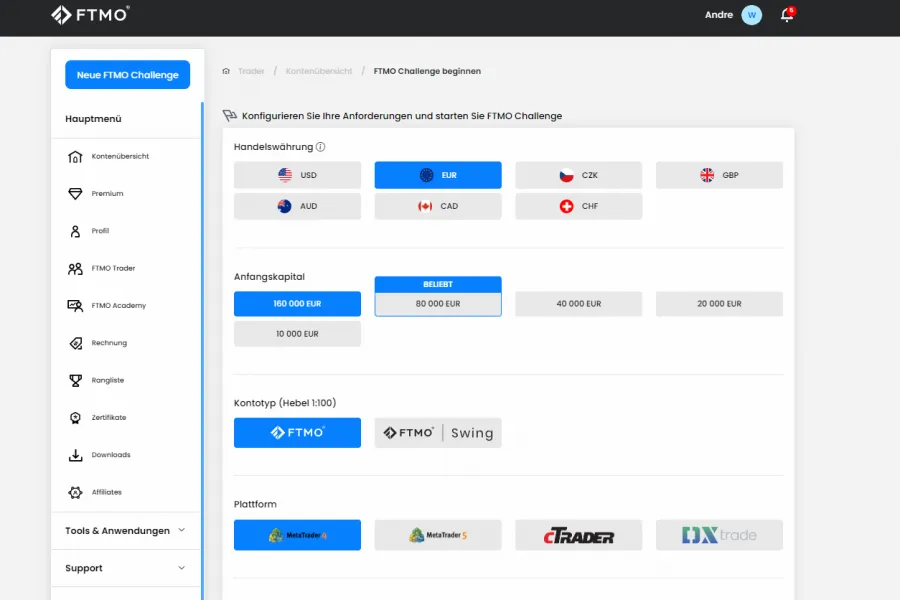Click the Premium diamond icon

click(75, 194)
